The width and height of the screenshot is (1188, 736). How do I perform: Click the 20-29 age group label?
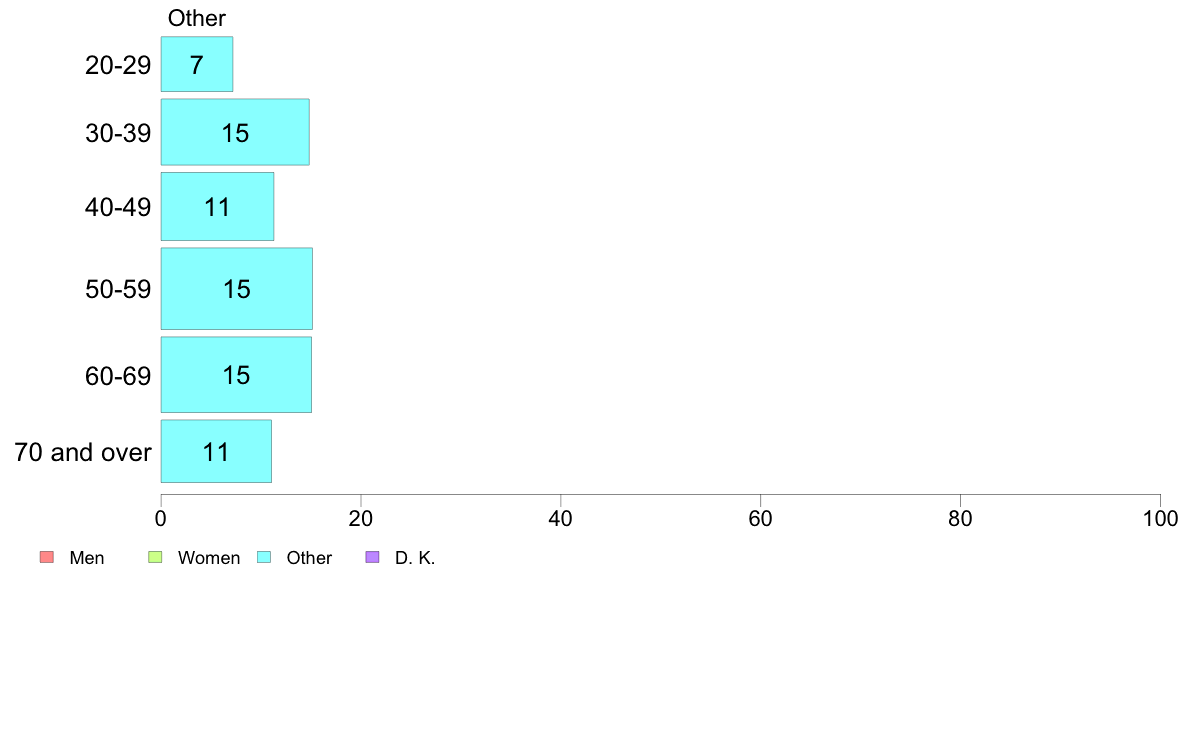[118, 65]
